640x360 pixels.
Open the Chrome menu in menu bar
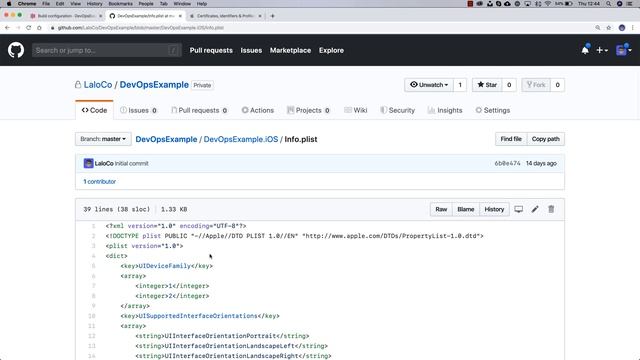[x=27, y=4]
